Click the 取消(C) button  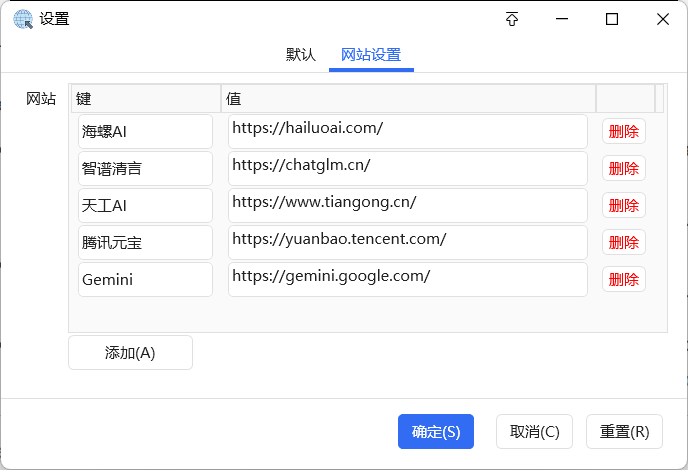click(x=534, y=431)
